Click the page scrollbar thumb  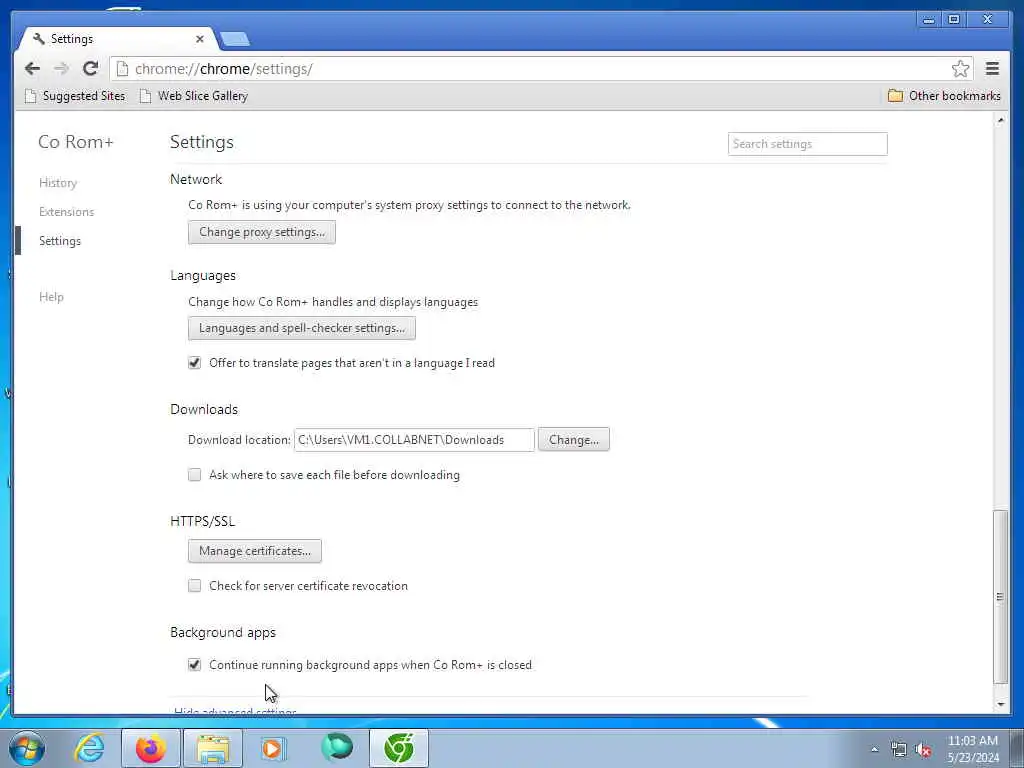pos(1000,596)
